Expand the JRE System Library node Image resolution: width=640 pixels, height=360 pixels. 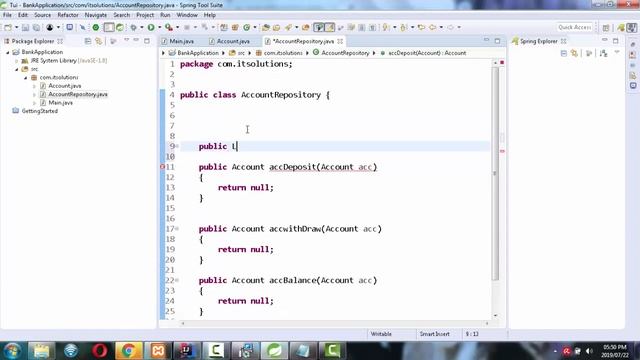[17, 61]
